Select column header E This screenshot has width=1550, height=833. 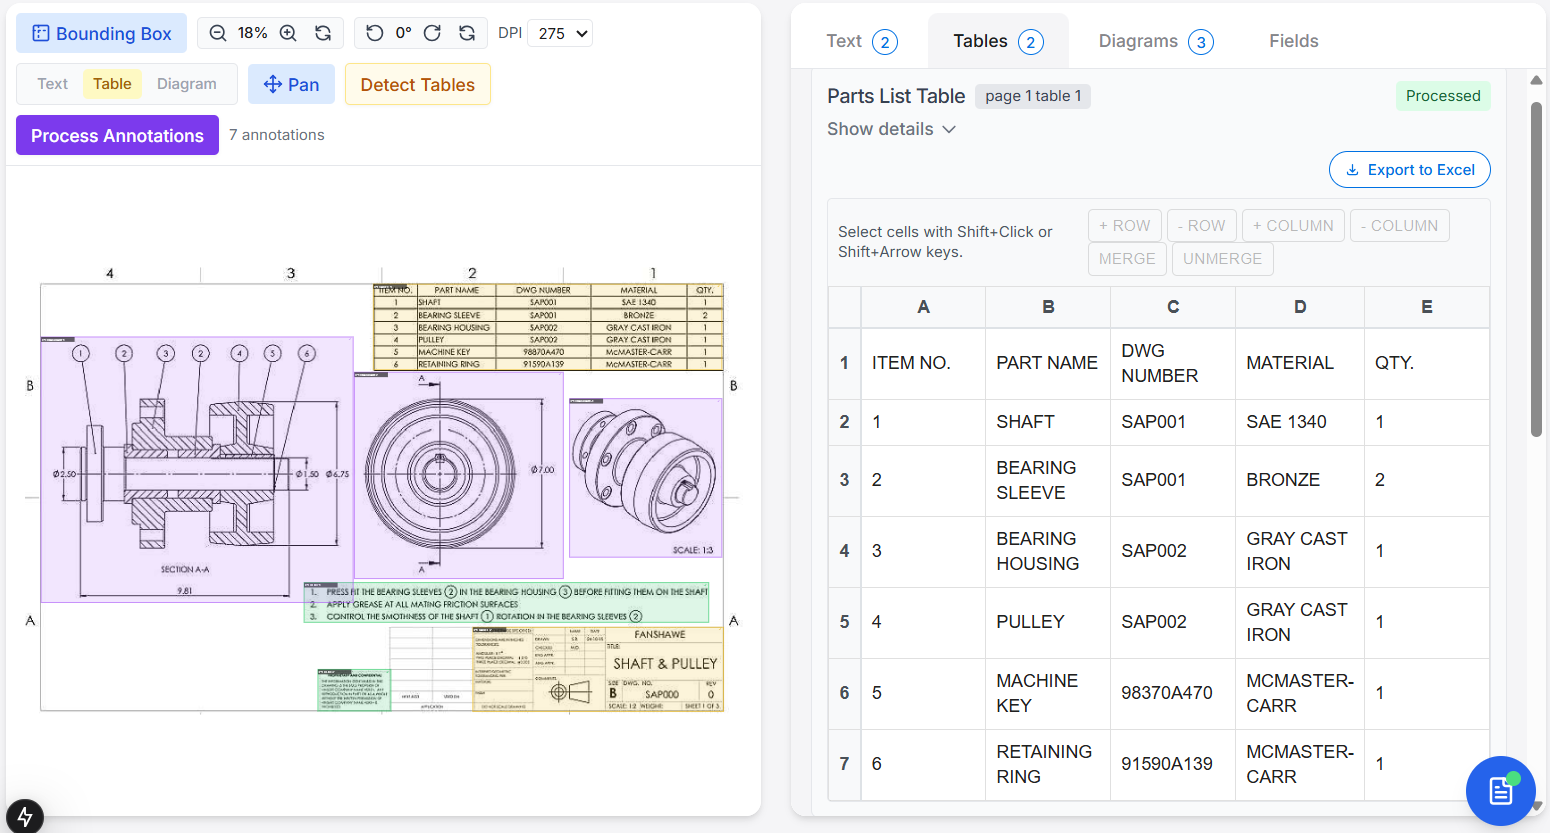1427,307
